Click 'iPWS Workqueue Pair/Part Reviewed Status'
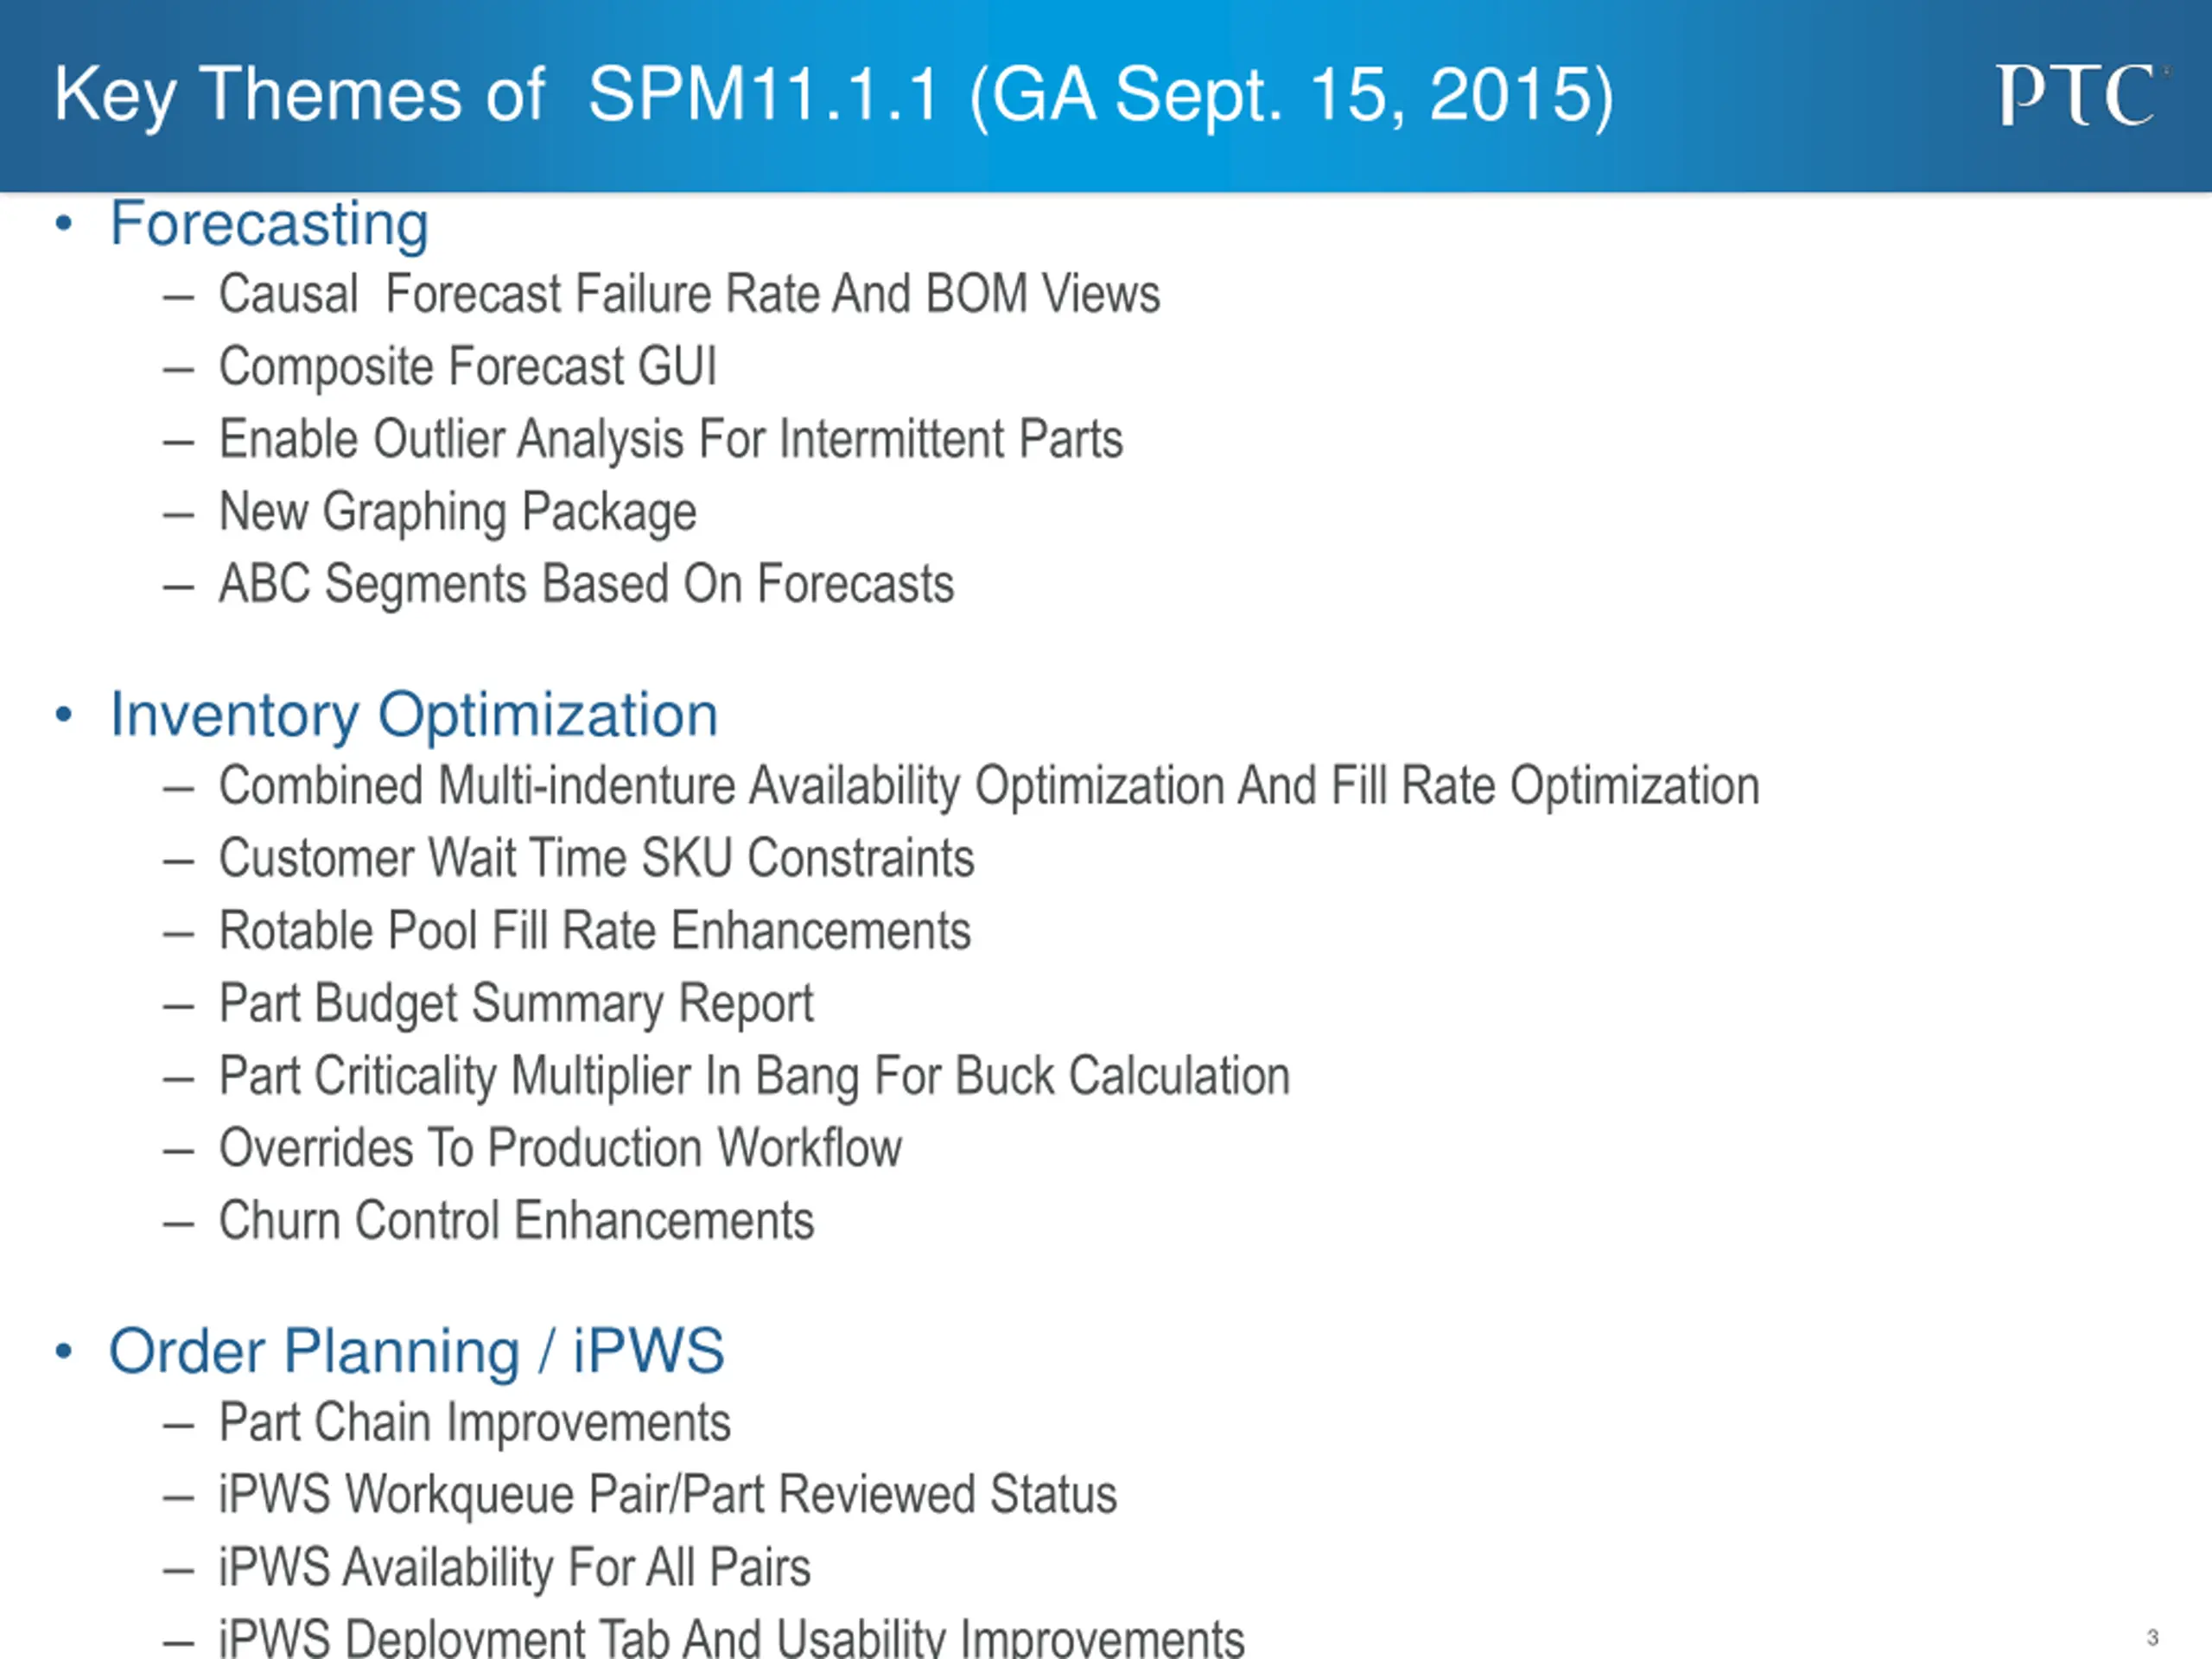 pyautogui.click(x=668, y=1495)
